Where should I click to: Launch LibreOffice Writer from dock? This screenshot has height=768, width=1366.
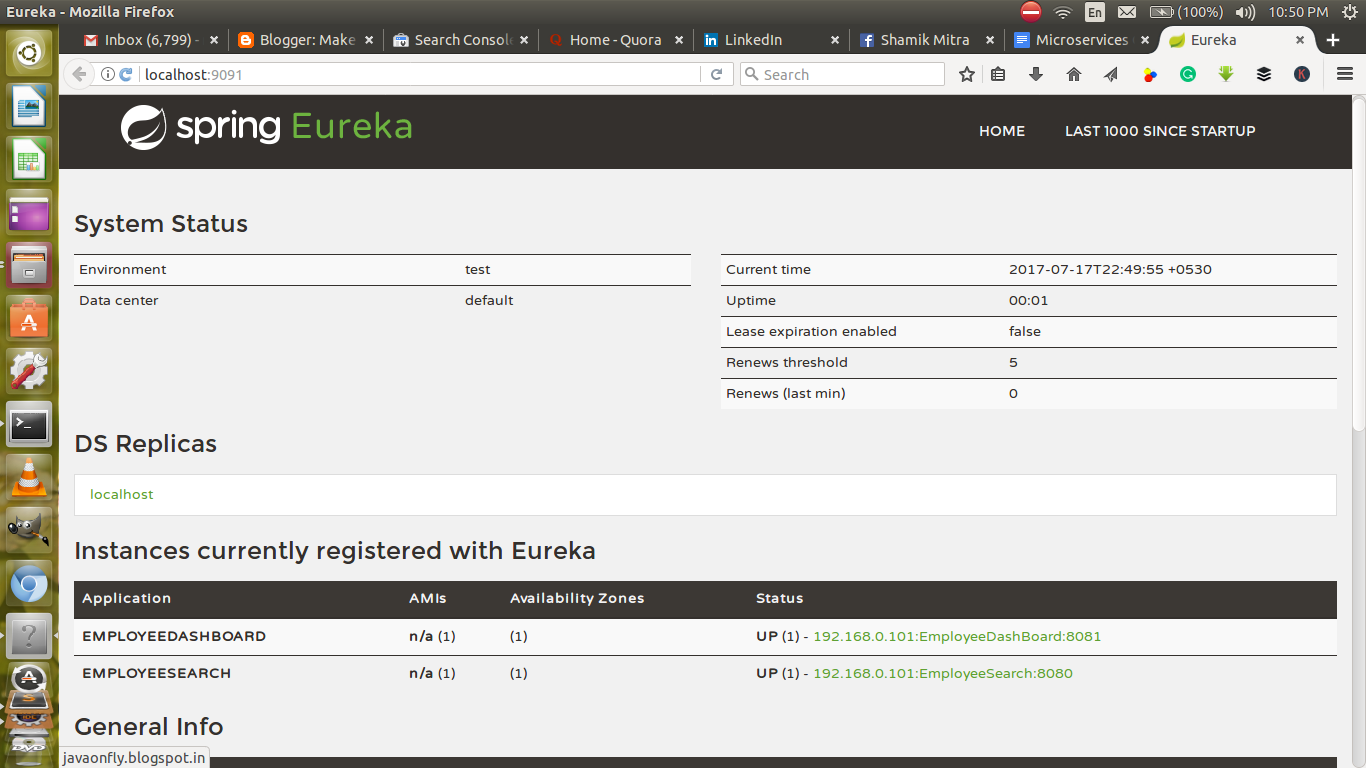click(29, 106)
